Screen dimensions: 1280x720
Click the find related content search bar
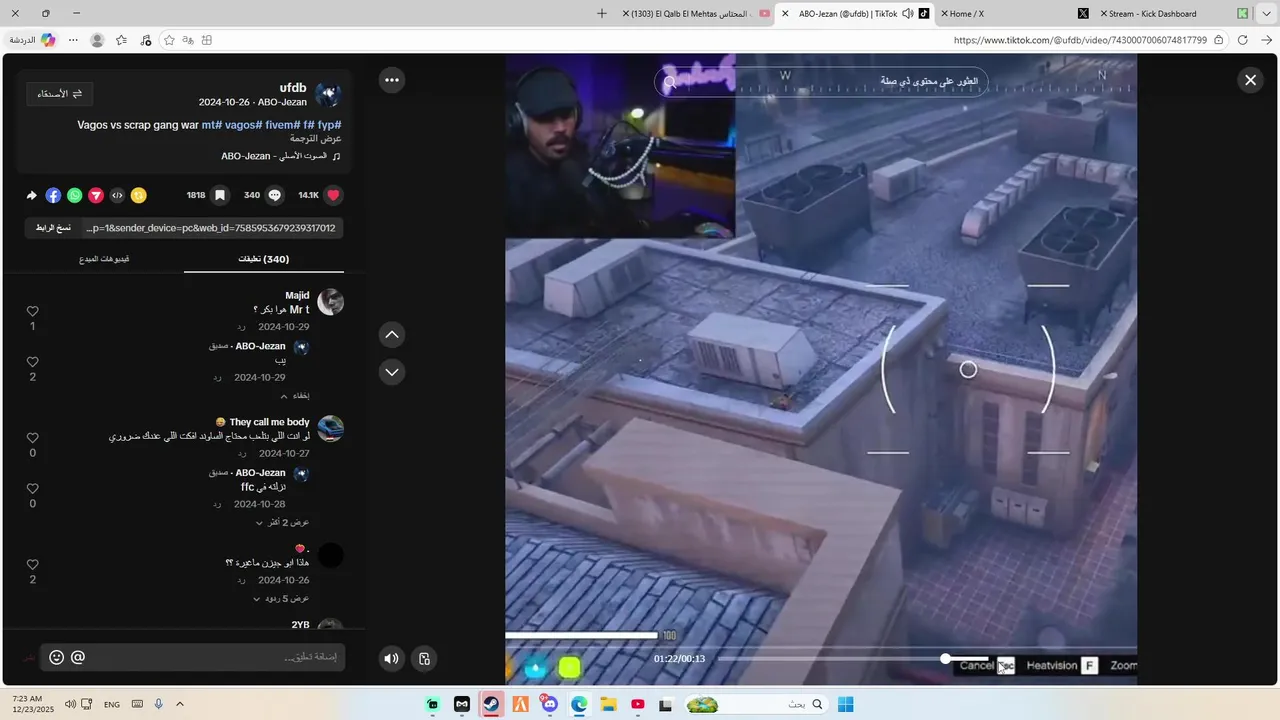pos(821,81)
